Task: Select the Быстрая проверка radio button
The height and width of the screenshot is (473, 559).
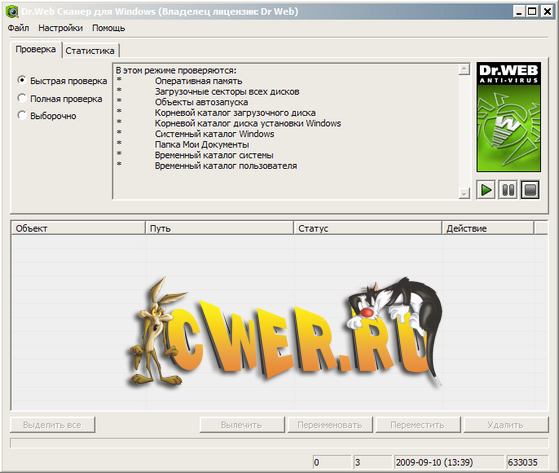Action: click(22, 80)
